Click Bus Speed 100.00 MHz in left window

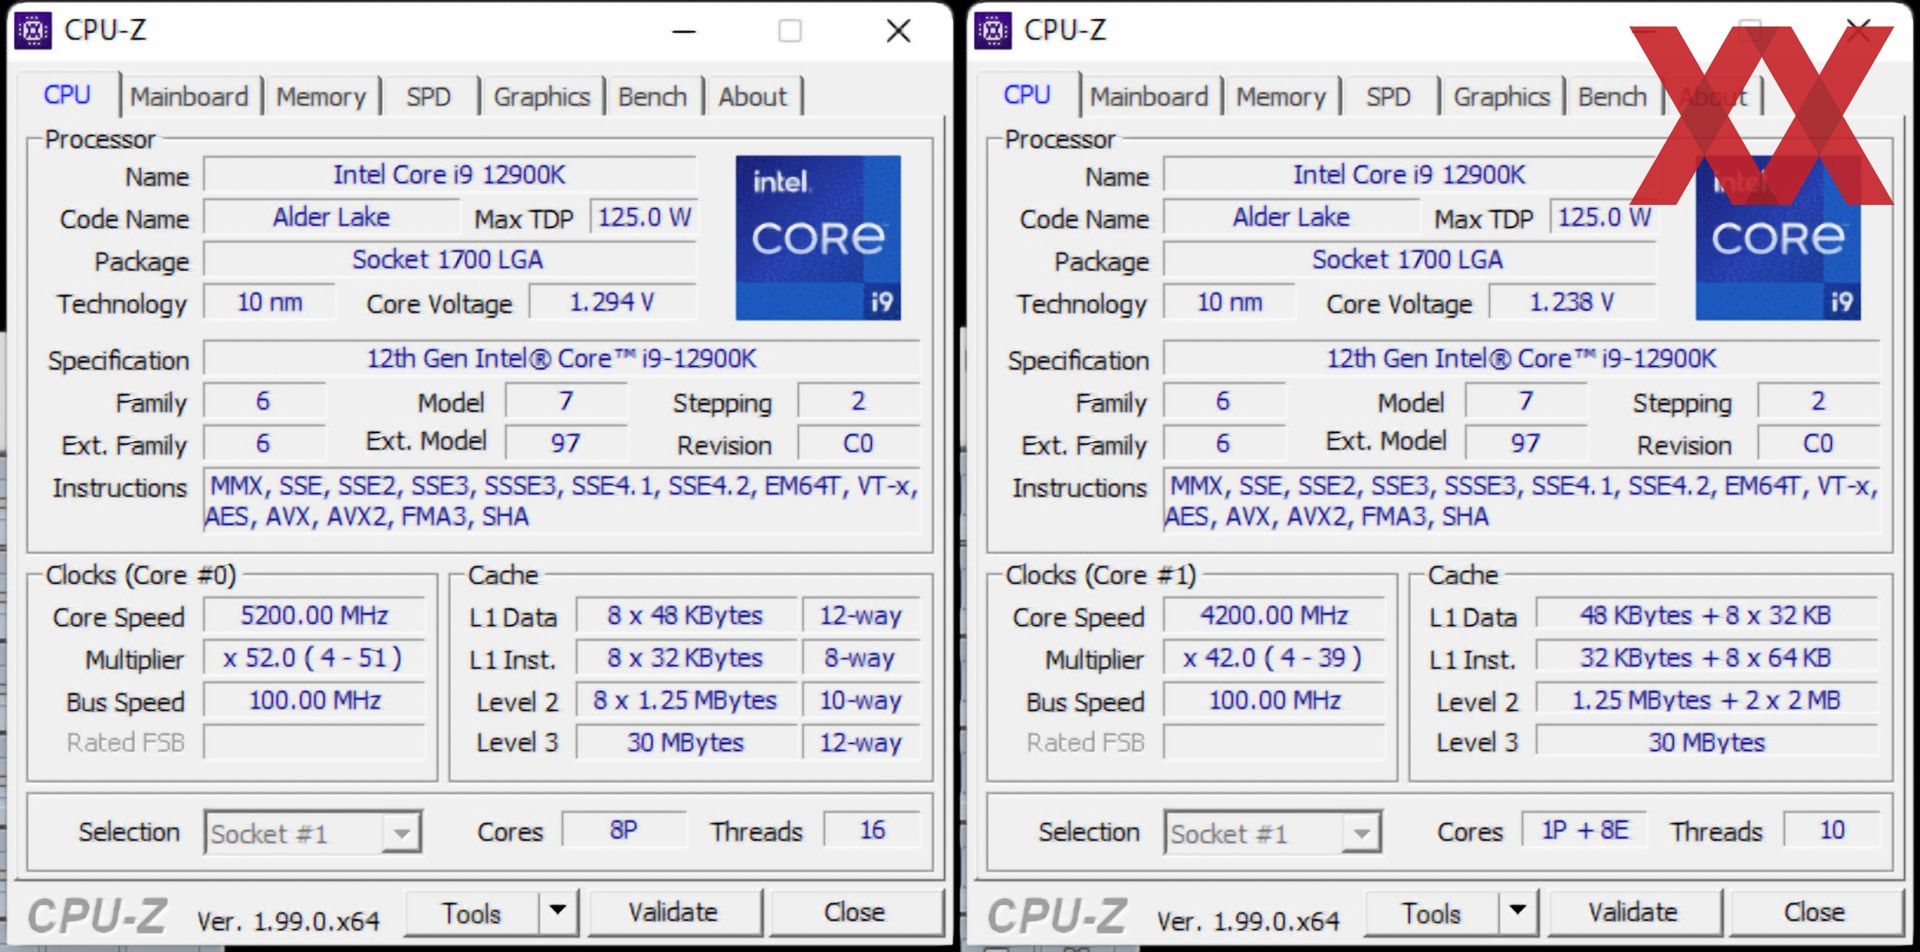(x=315, y=700)
